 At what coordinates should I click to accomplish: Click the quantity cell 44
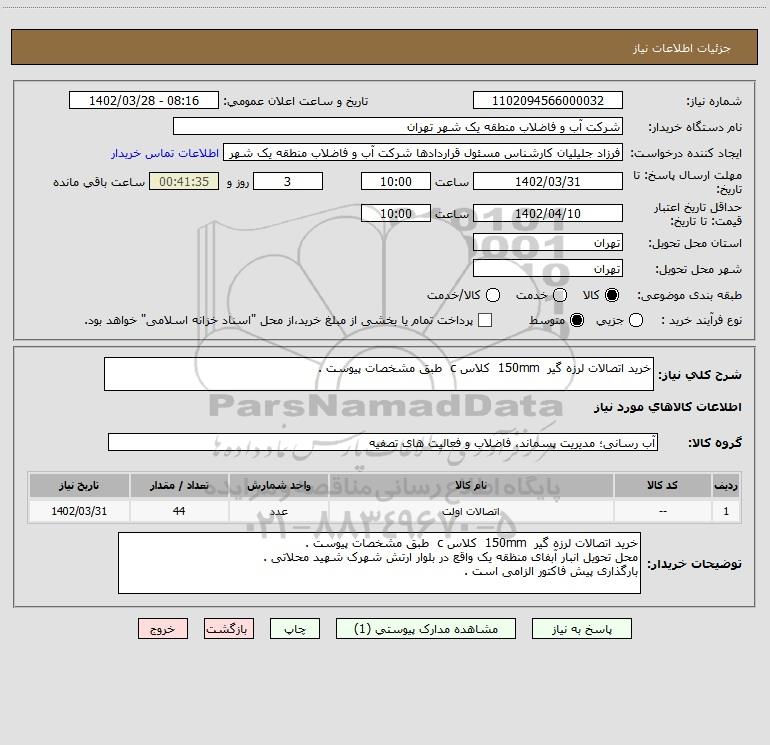[x=179, y=511]
